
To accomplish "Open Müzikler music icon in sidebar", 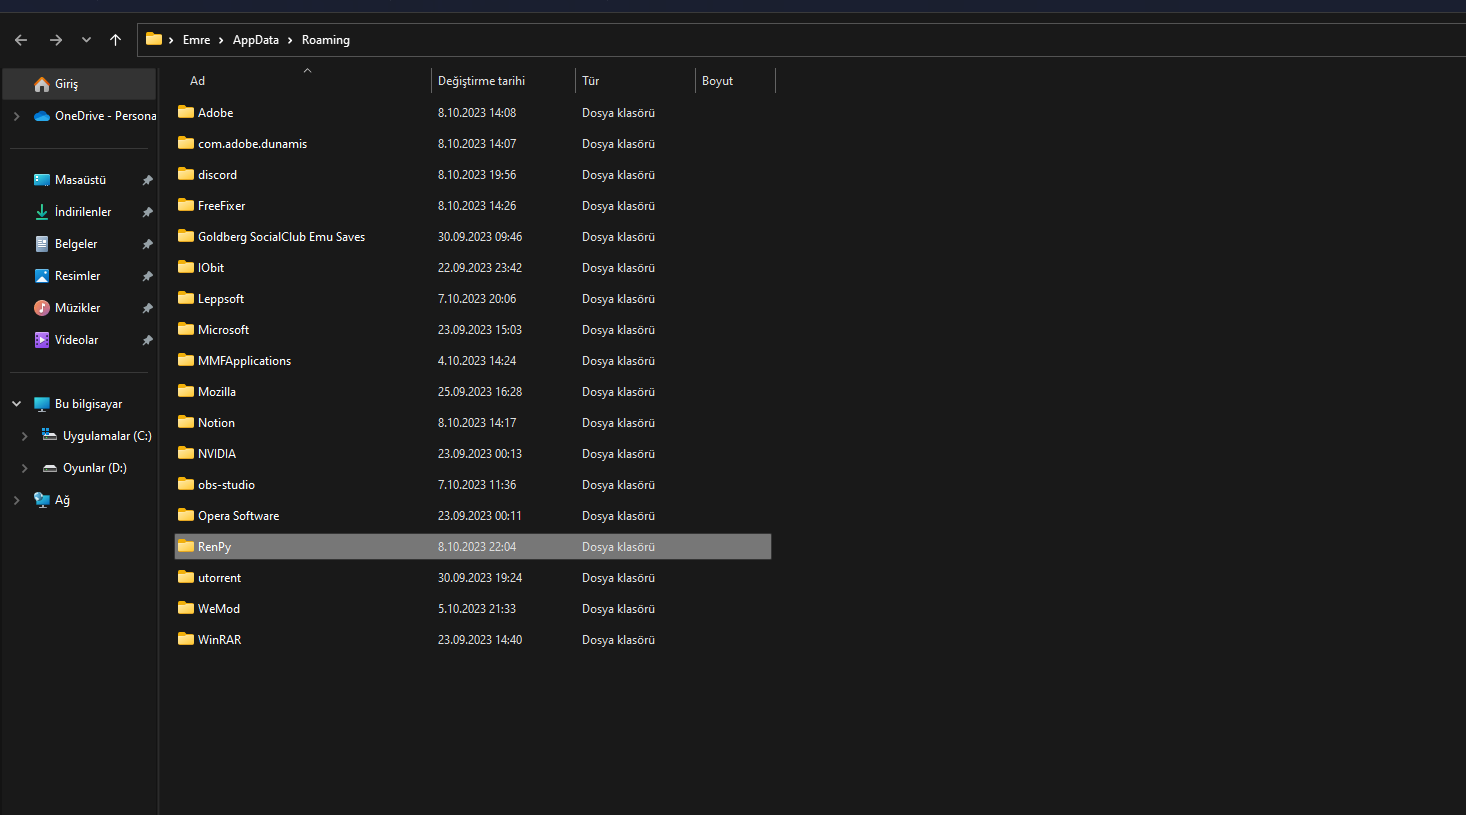I will coord(42,308).
